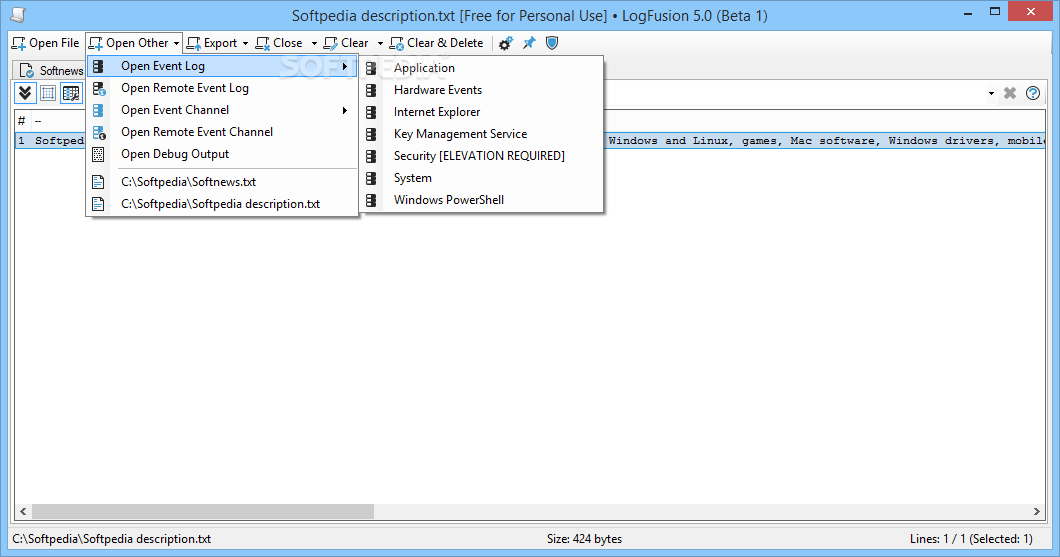Click the icon beside Application
The image size is (1060, 557).
tap(371, 68)
